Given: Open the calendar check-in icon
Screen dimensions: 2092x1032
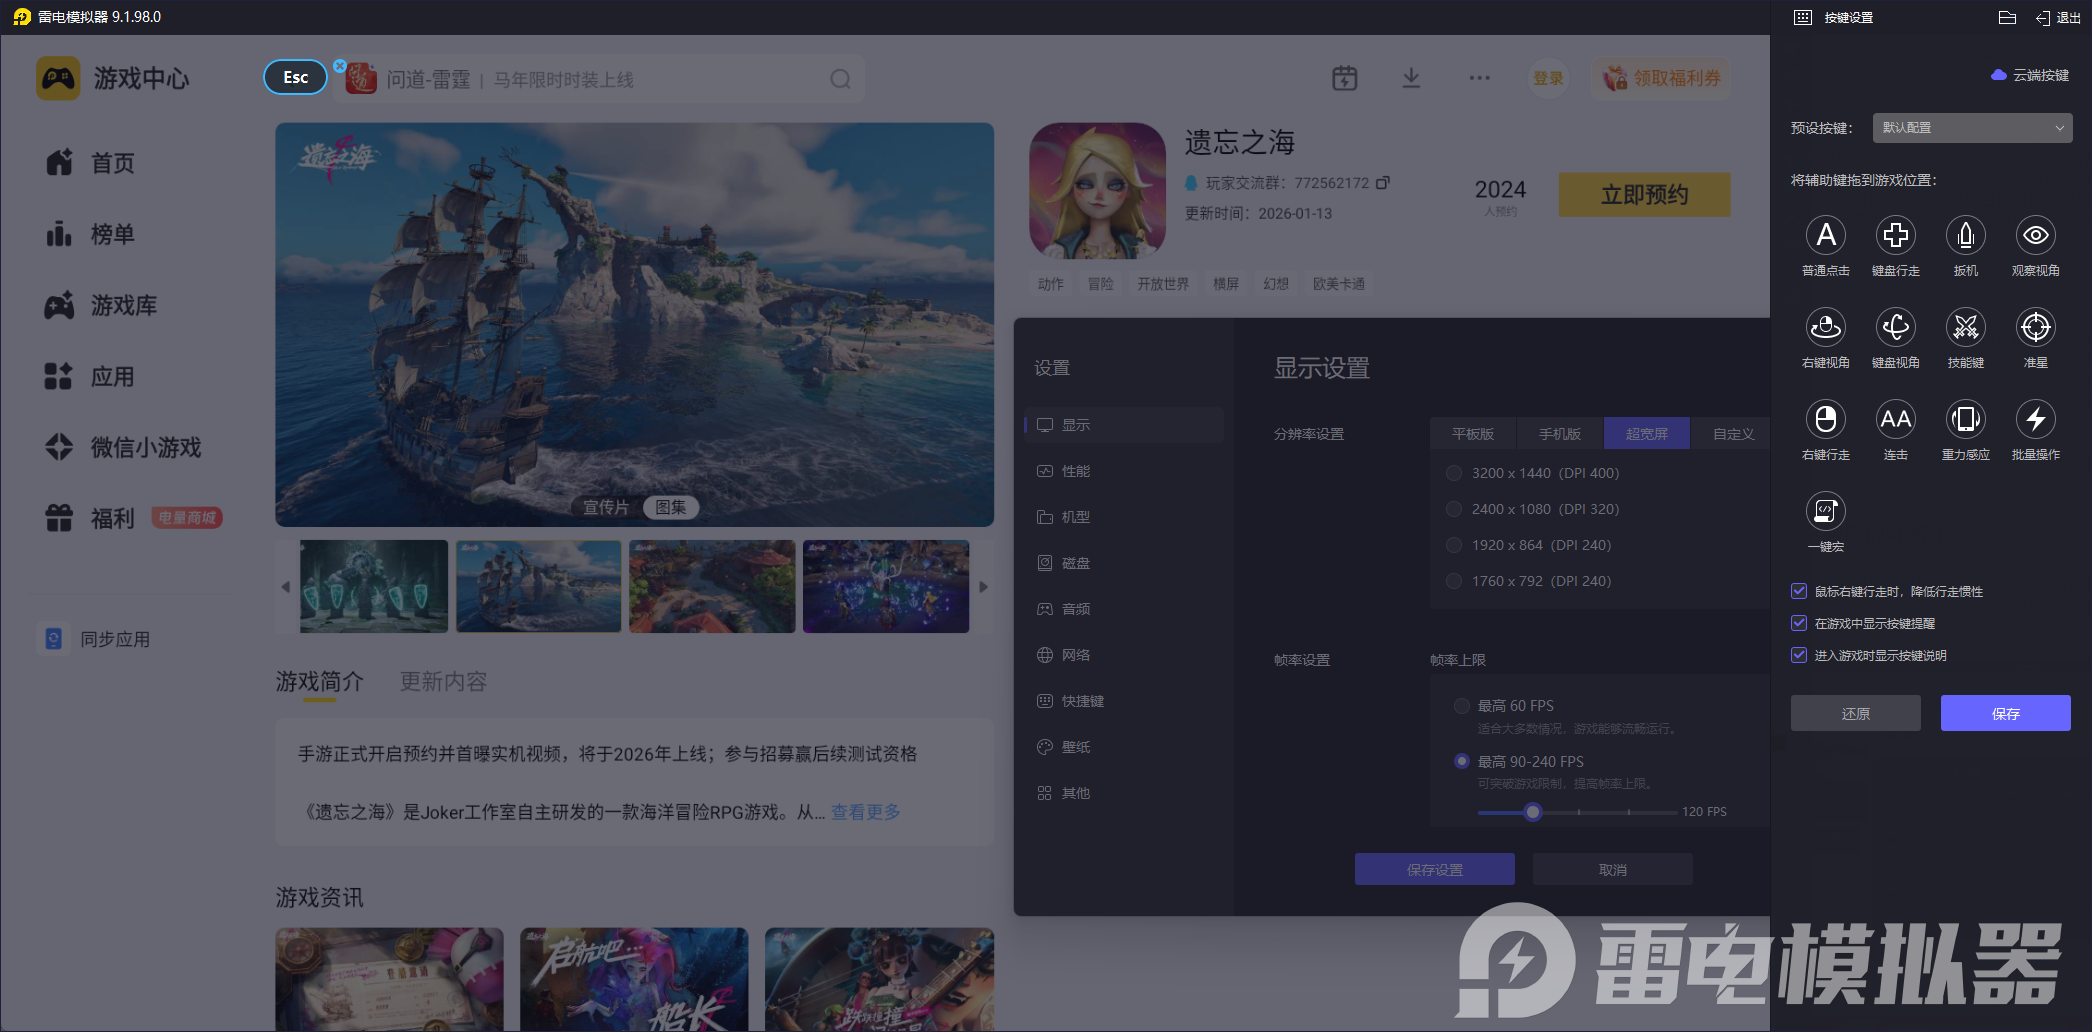Looking at the screenshot, I should 1345,78.
